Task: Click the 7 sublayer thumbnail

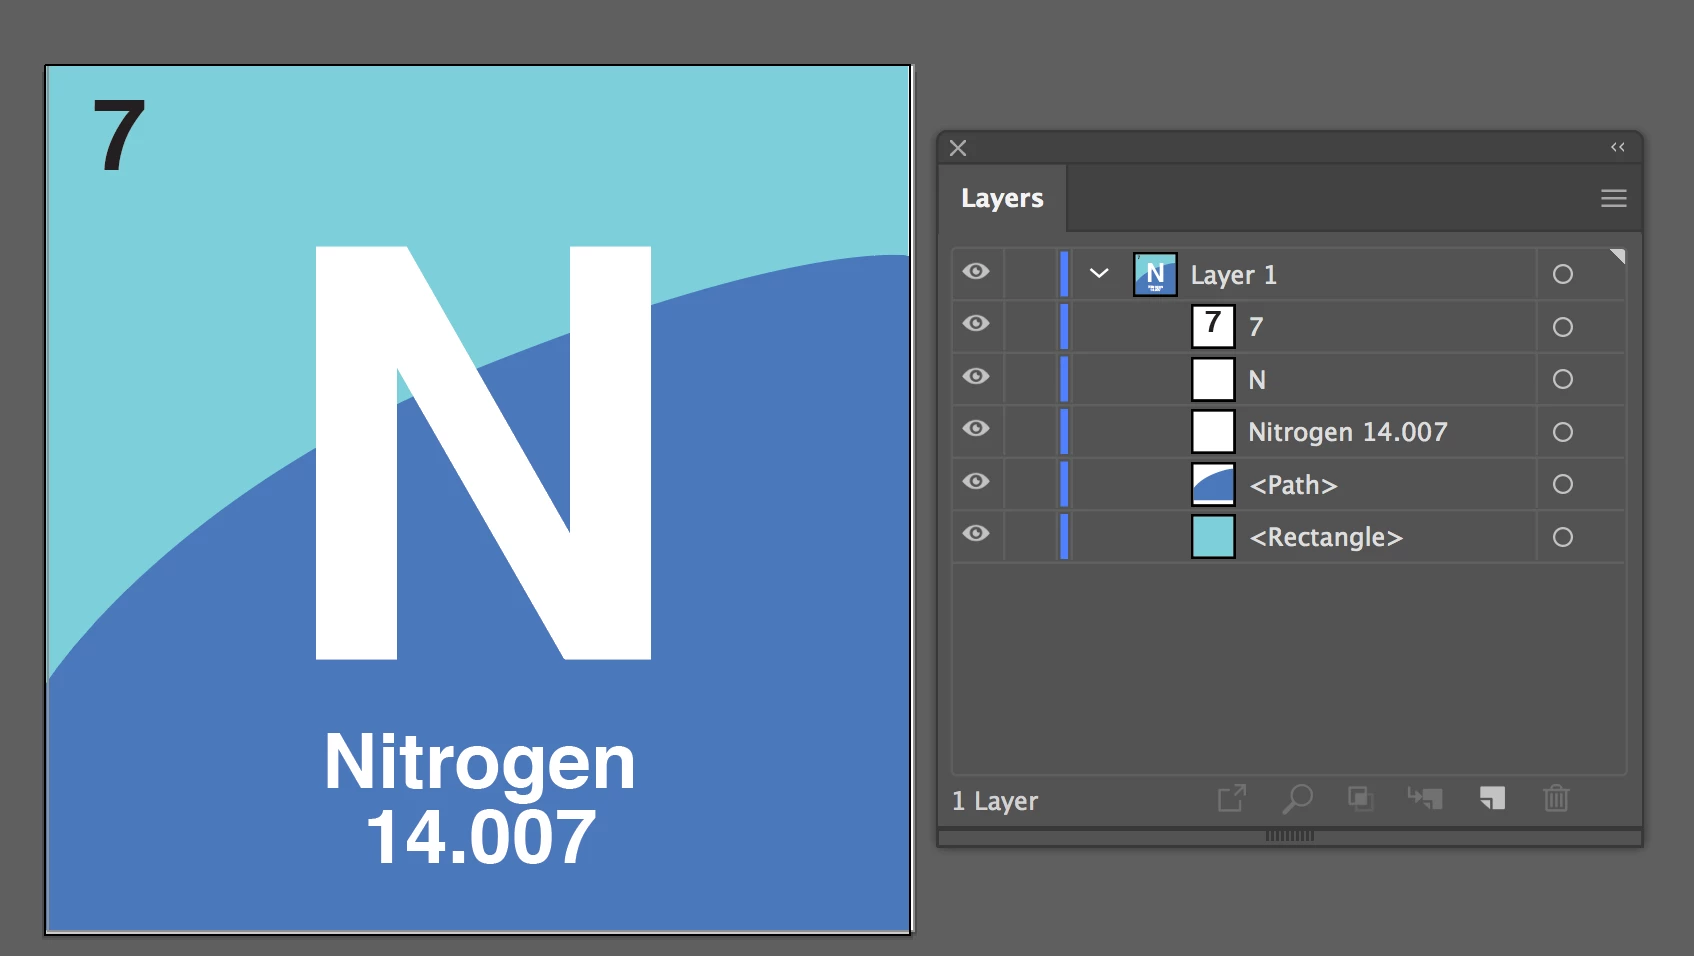Action: [1213, 326]
